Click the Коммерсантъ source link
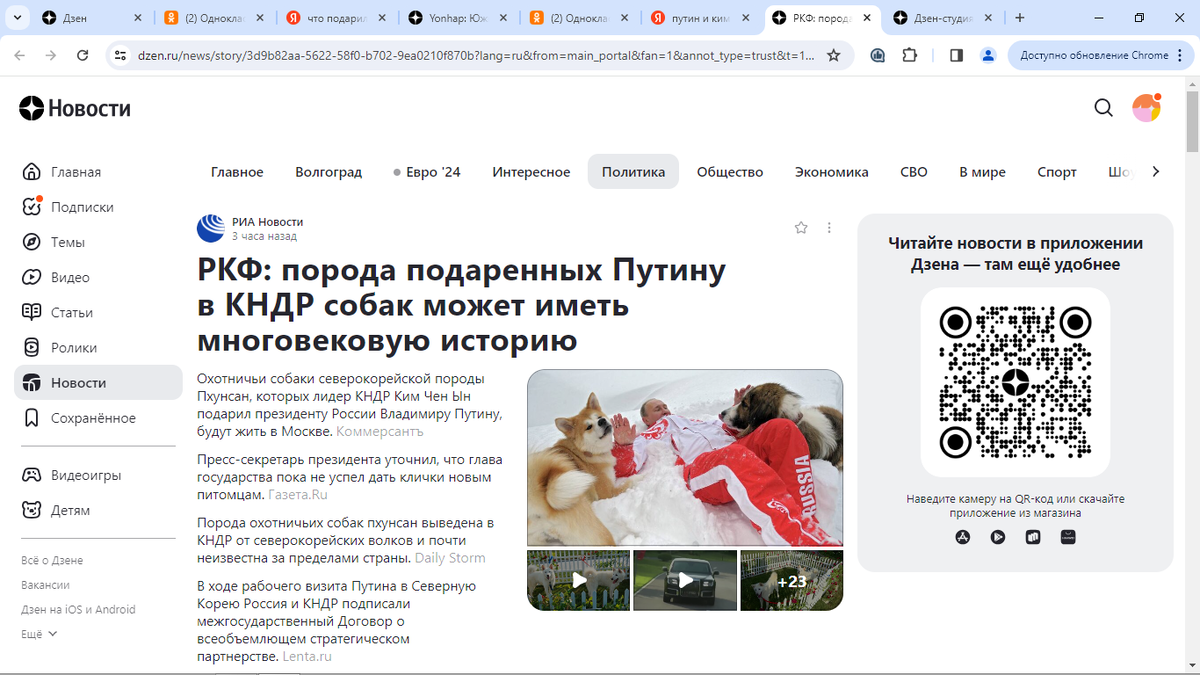 click(x=380, y=432)
